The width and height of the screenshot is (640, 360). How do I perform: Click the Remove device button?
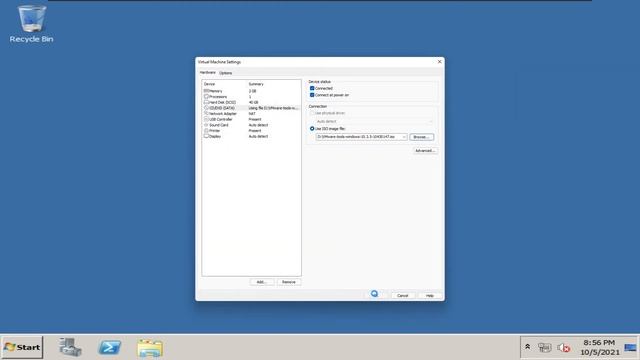click(x=289, y=282)
